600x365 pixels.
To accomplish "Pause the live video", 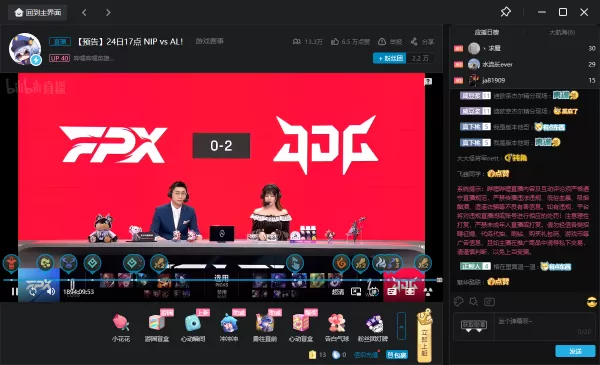I will tap(14, 292).
